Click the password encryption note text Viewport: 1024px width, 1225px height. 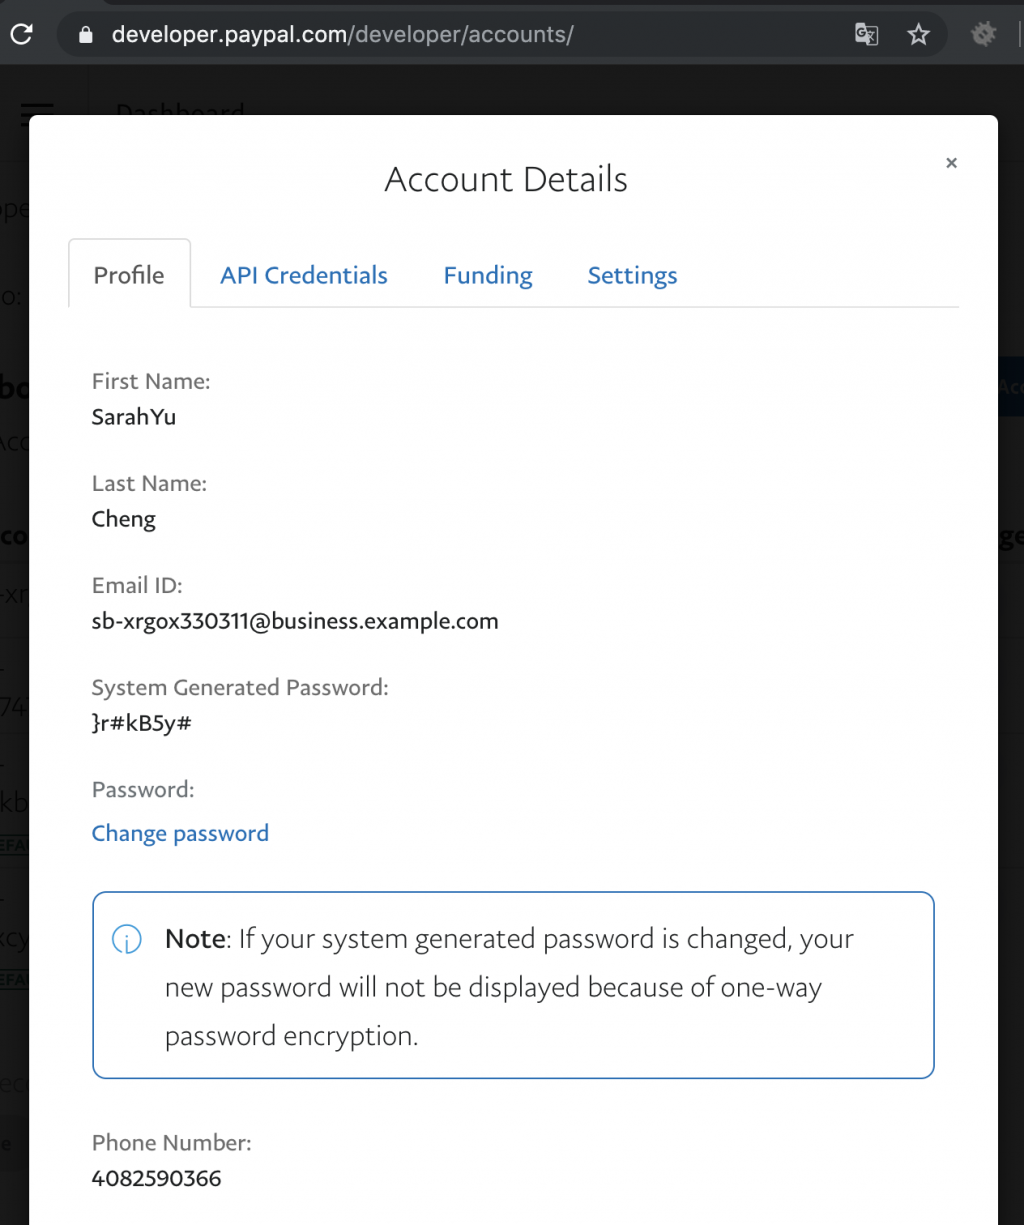509,987
